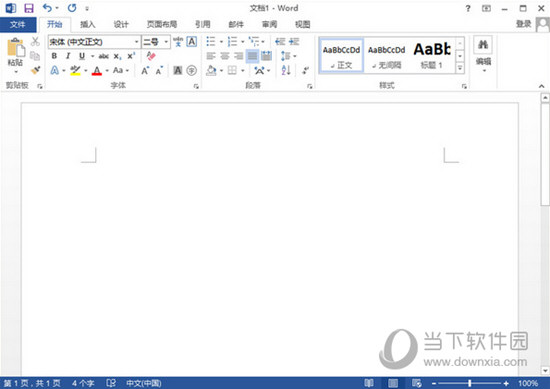Select the Format Painter brush
Screen dimensions: 550x389
35,70
